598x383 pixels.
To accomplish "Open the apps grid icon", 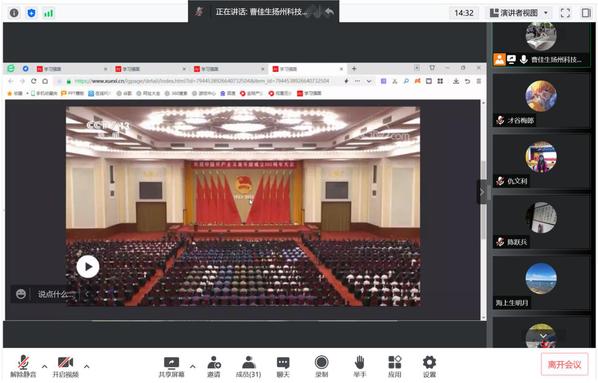I will (395, 367).
